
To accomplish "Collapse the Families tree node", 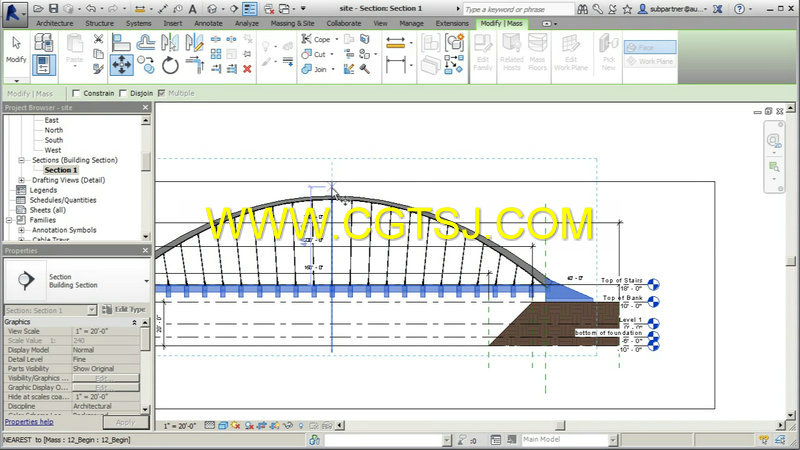I will [x=9, y=220].
